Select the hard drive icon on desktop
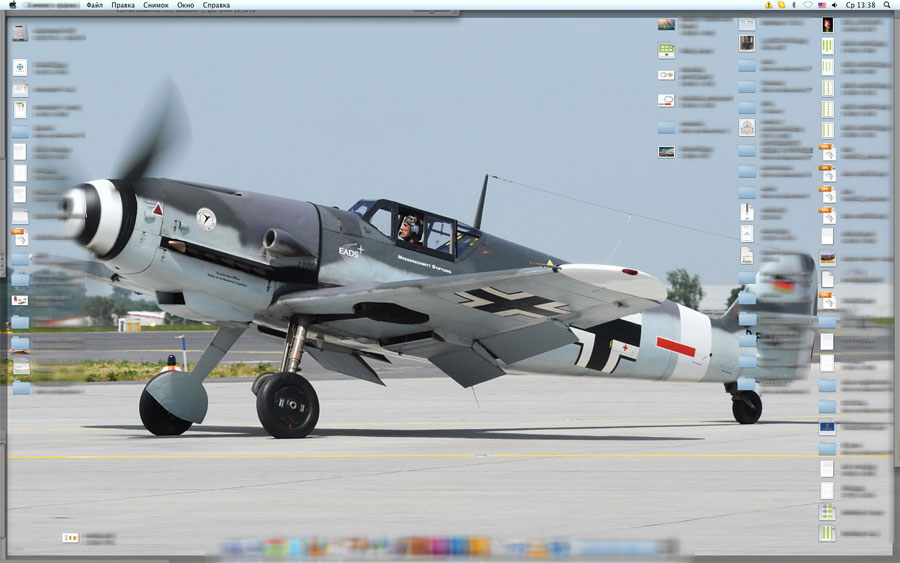 20,33
